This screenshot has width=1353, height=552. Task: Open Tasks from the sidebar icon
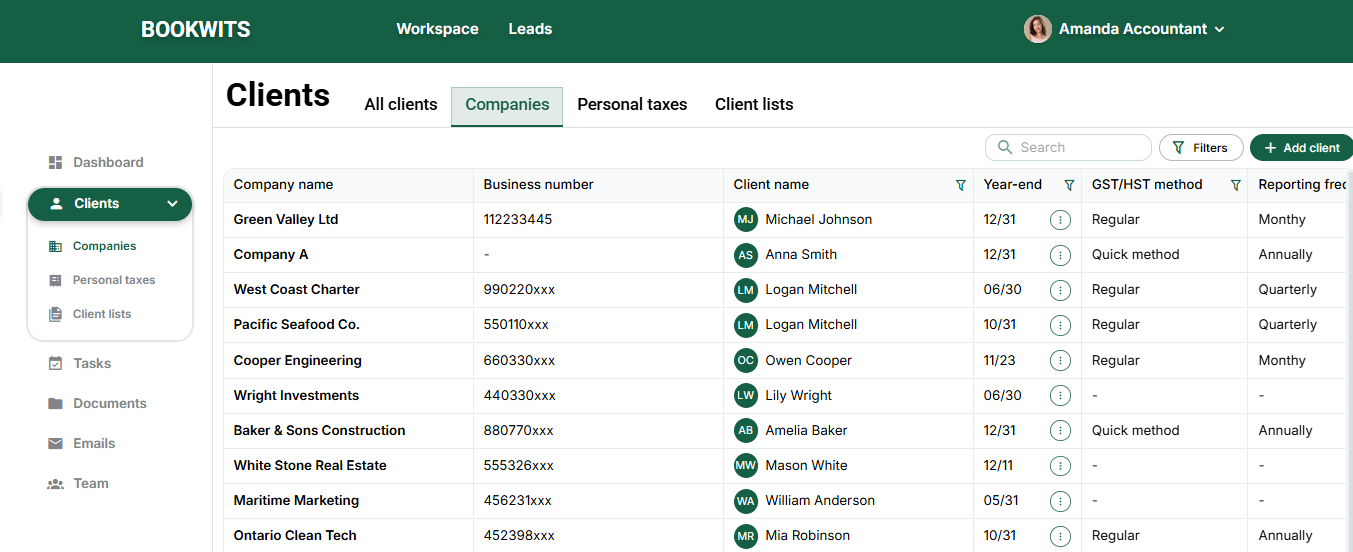55,363
